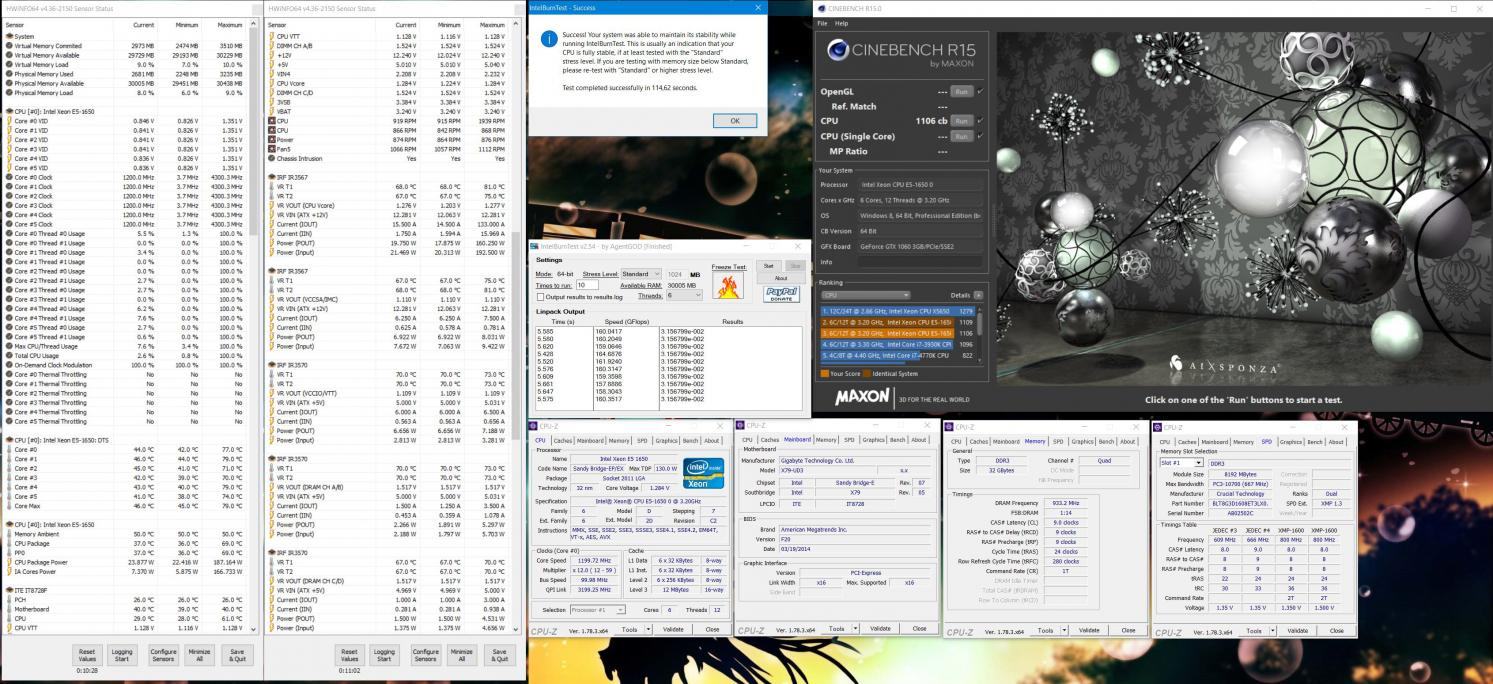
Task: Click the Details plus icon in Ranking
Action: pyautogui.click(x=978, y=295)
